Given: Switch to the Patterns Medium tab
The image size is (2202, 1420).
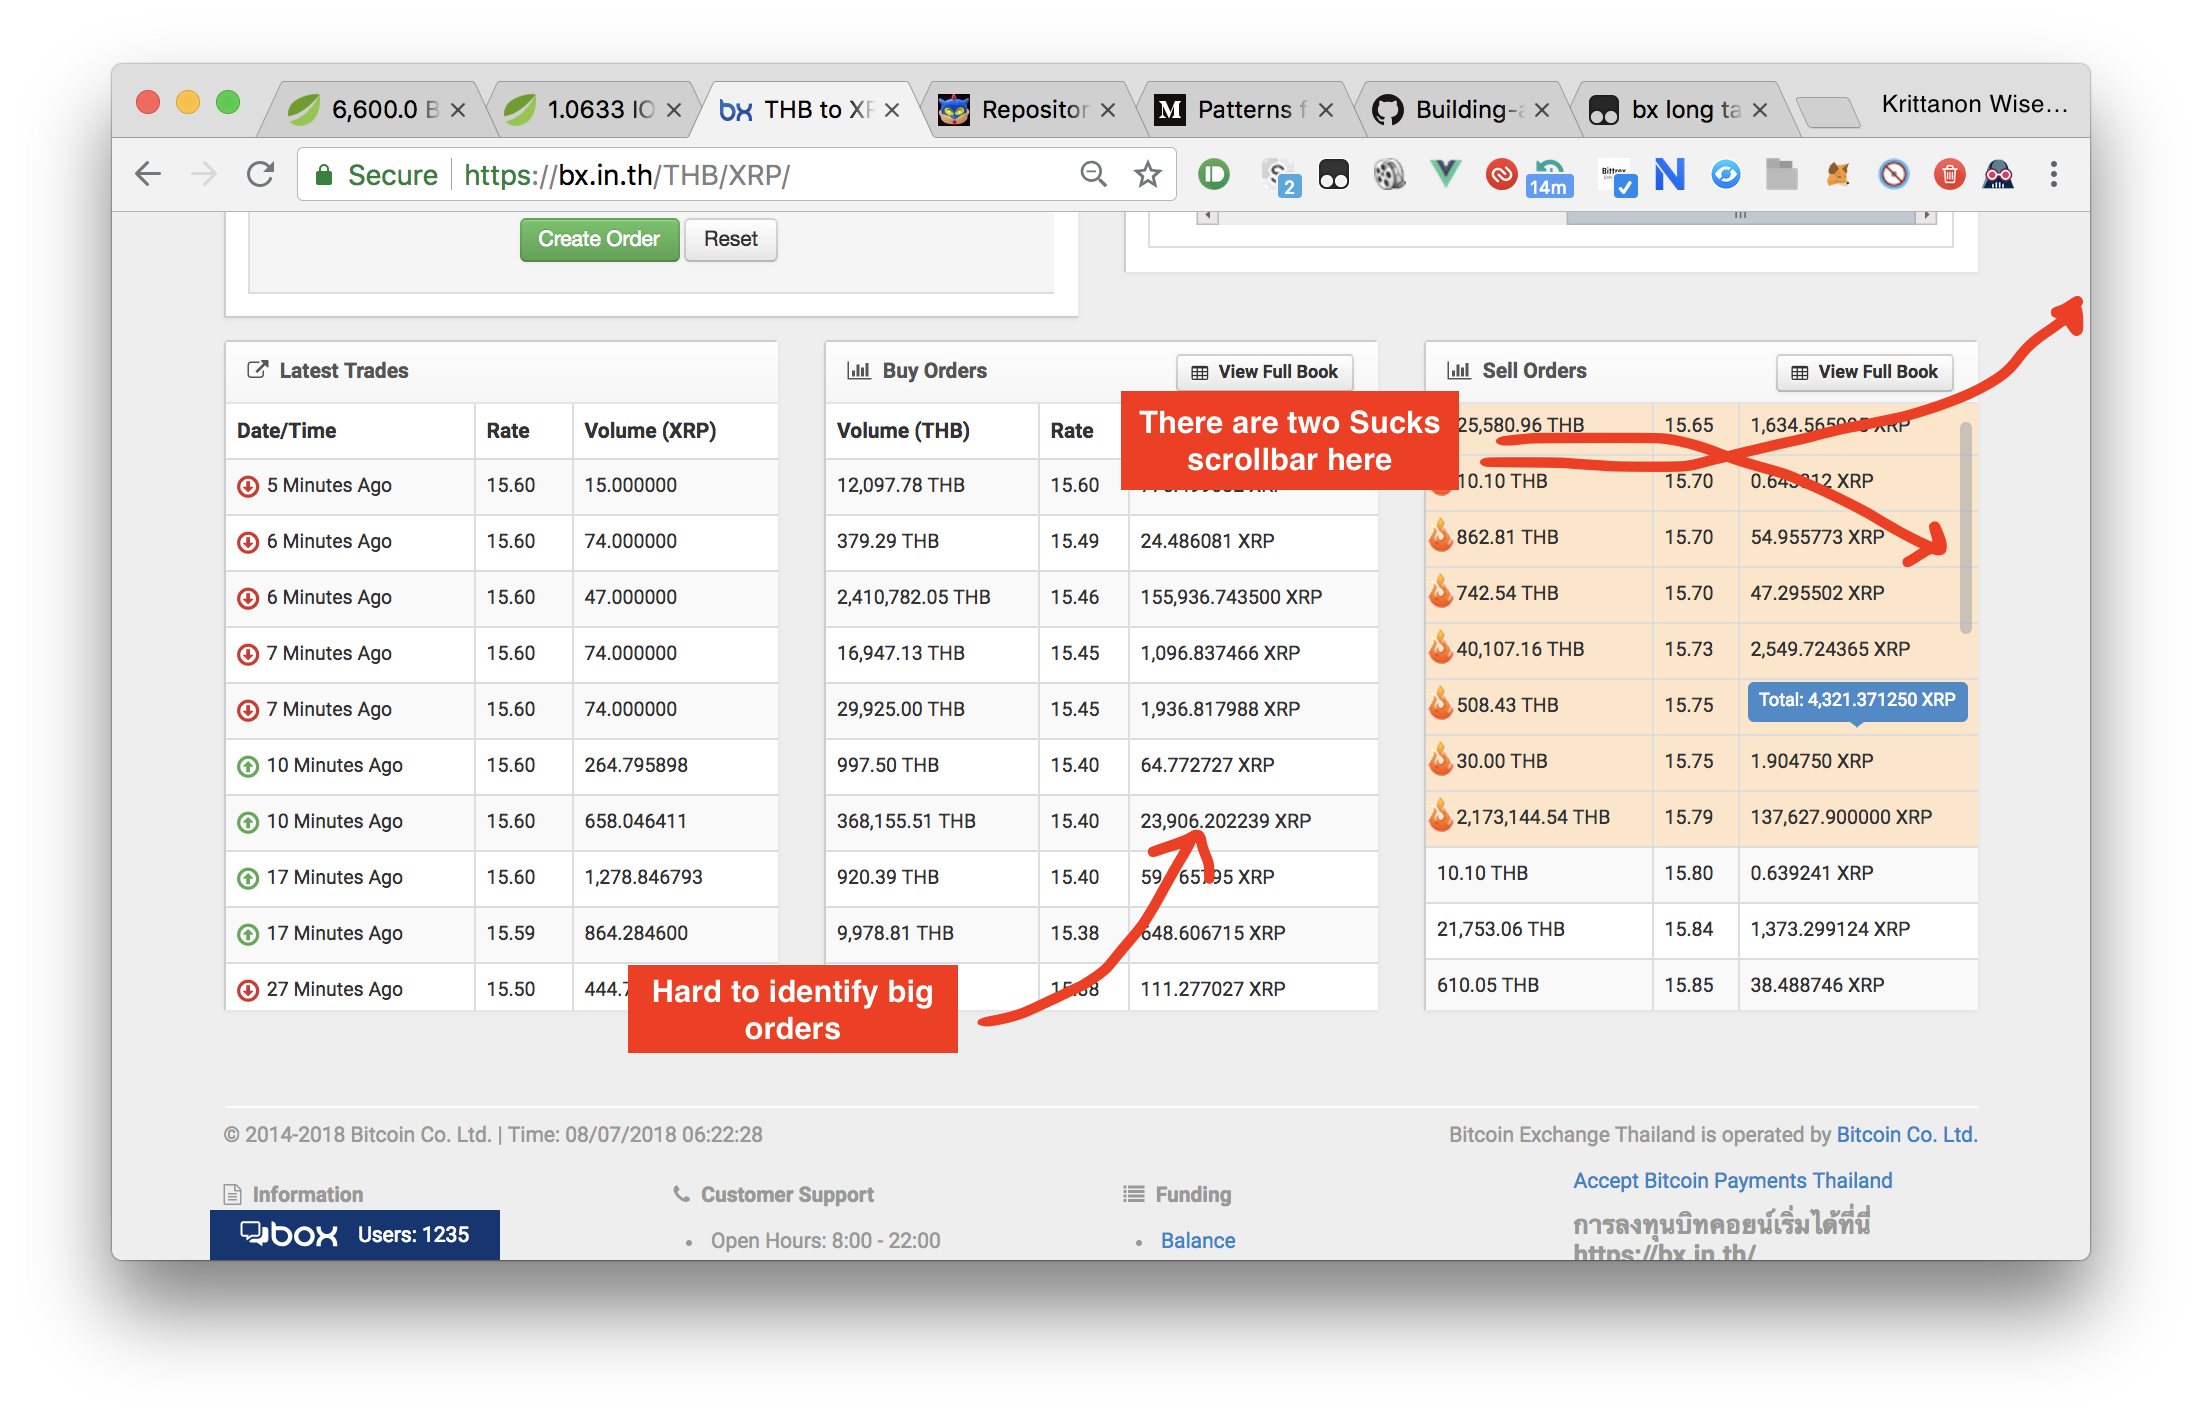Looking at the screenshot, I should pos(1244,110).
